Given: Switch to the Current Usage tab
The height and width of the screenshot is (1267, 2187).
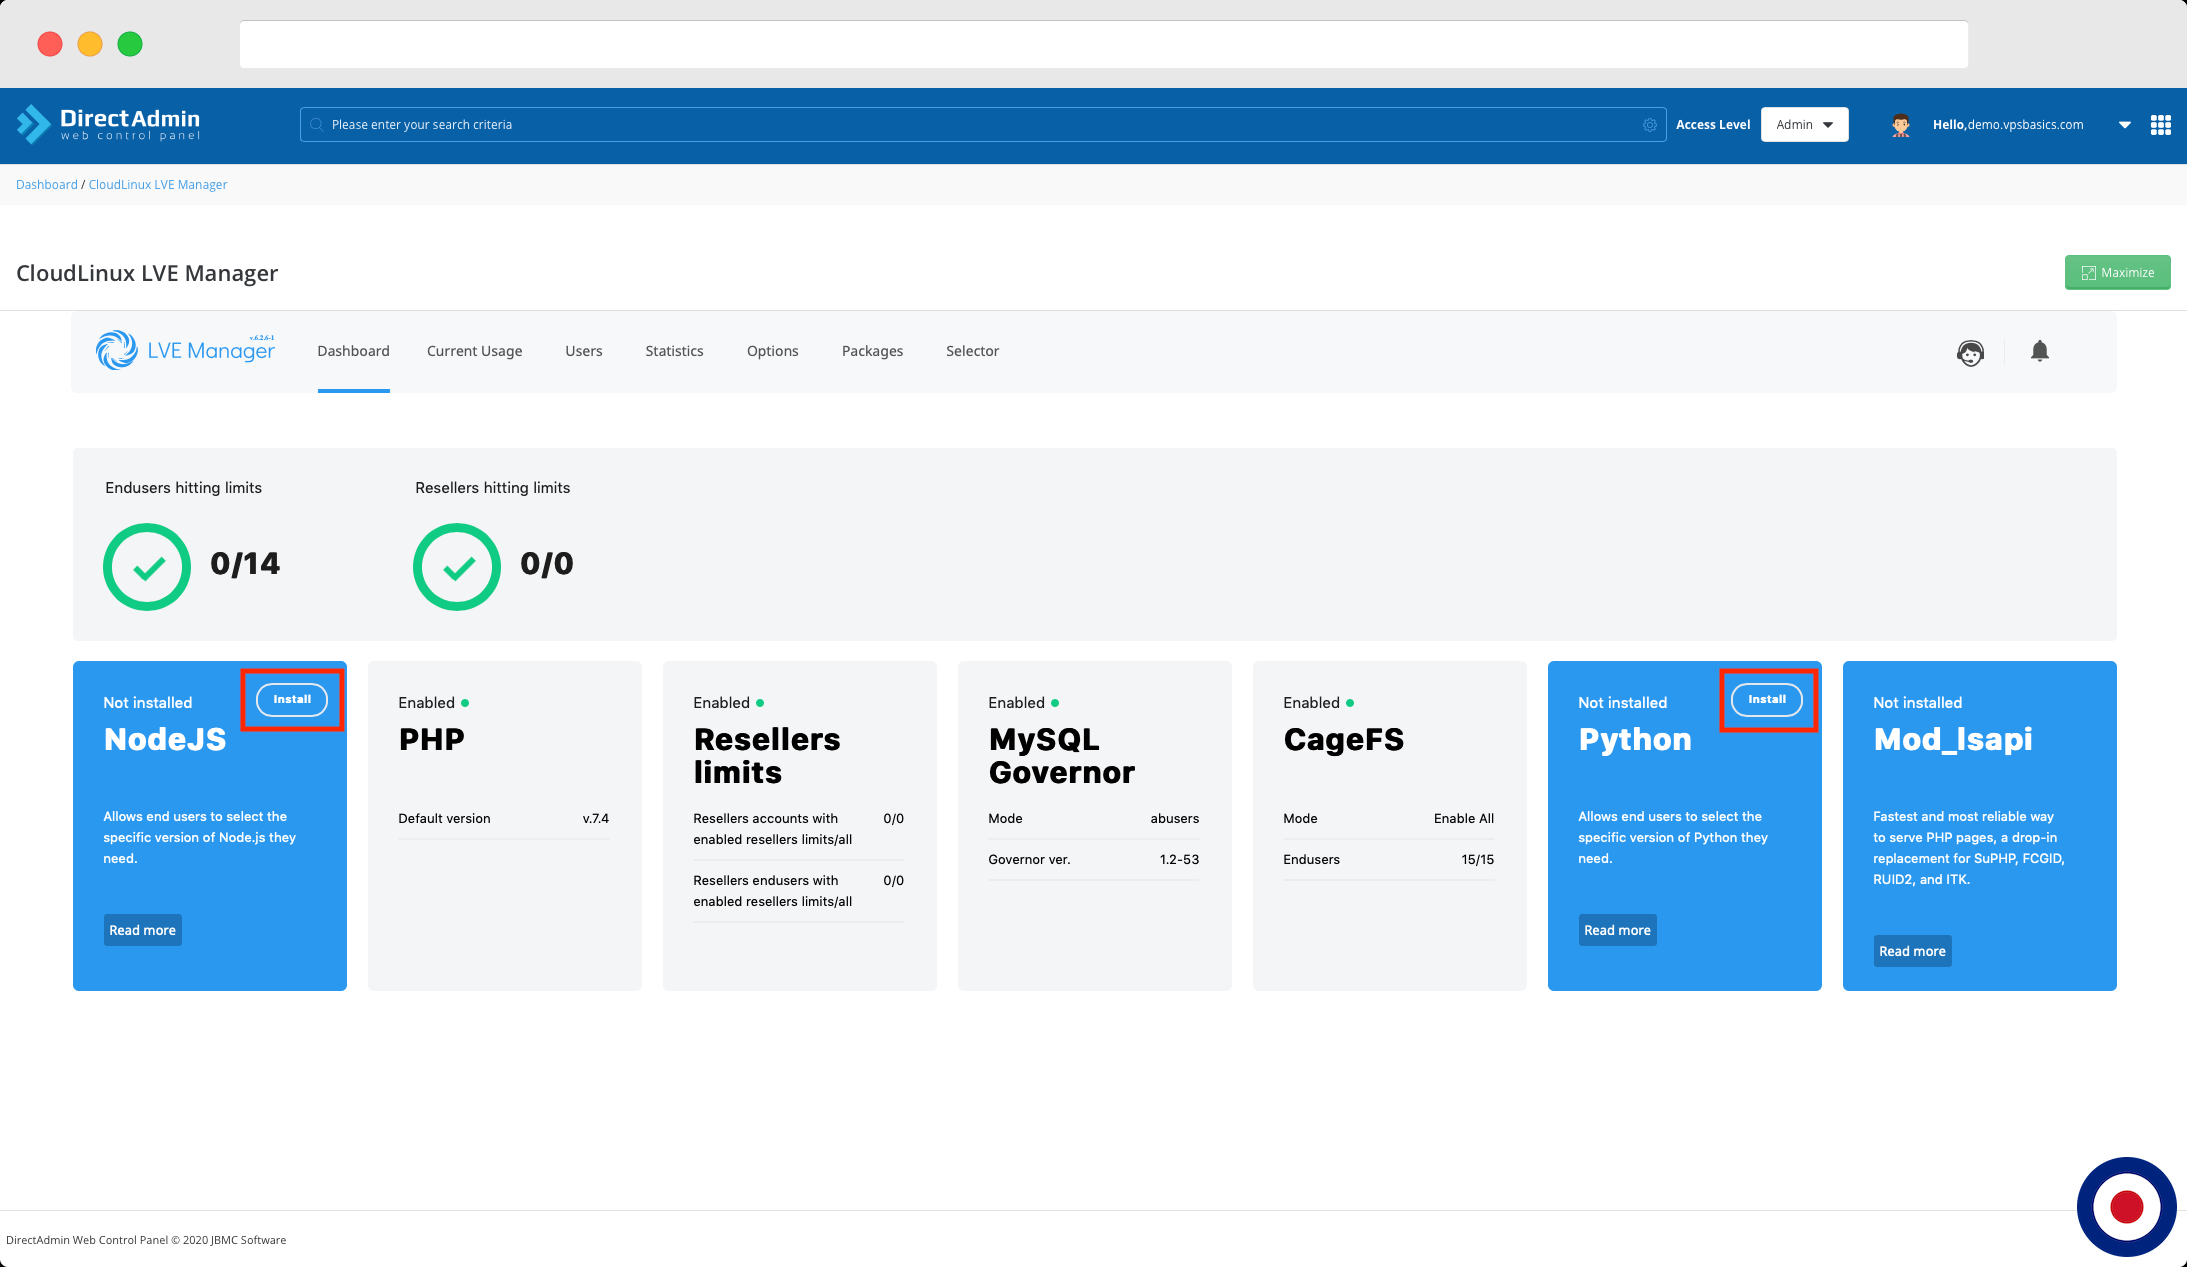Looking at the screenshot, I should [474, 351].
